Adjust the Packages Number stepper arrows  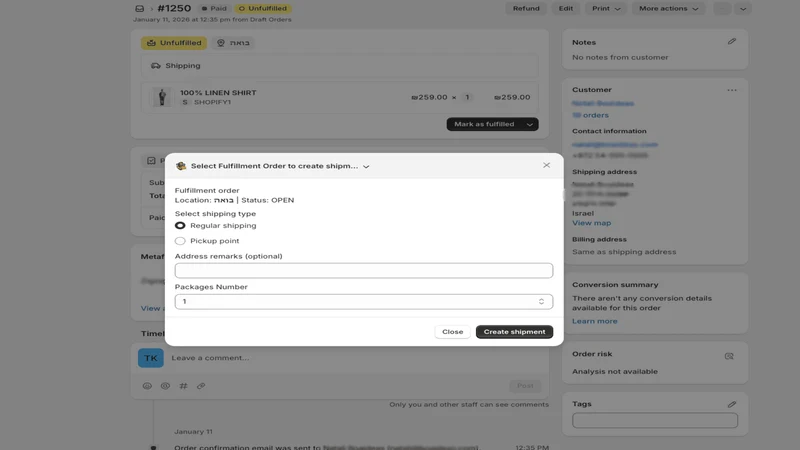point(541,302)
